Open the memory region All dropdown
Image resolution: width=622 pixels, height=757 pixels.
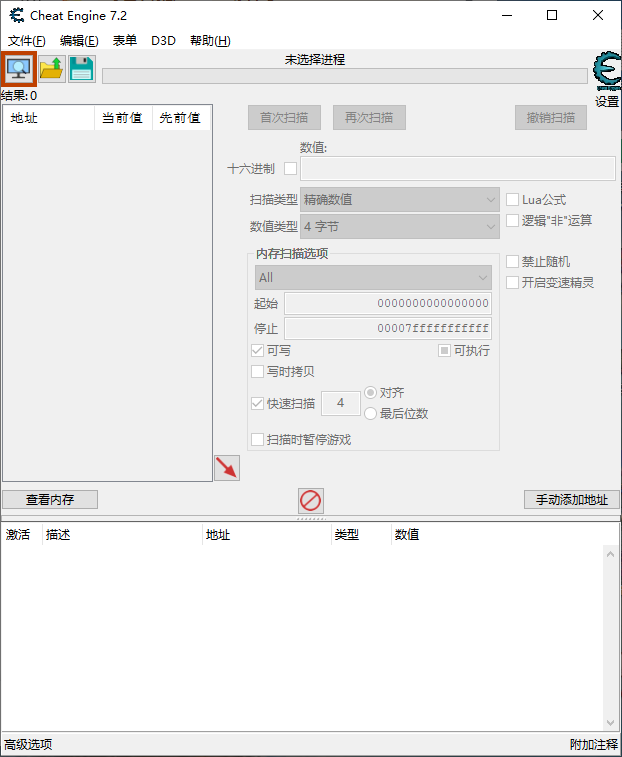[373, 278]
